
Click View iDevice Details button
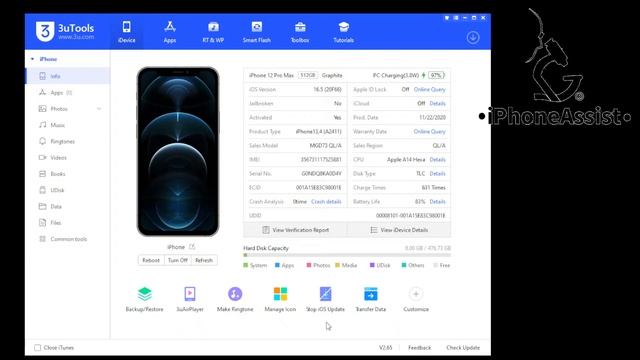(x=399, y=230)
